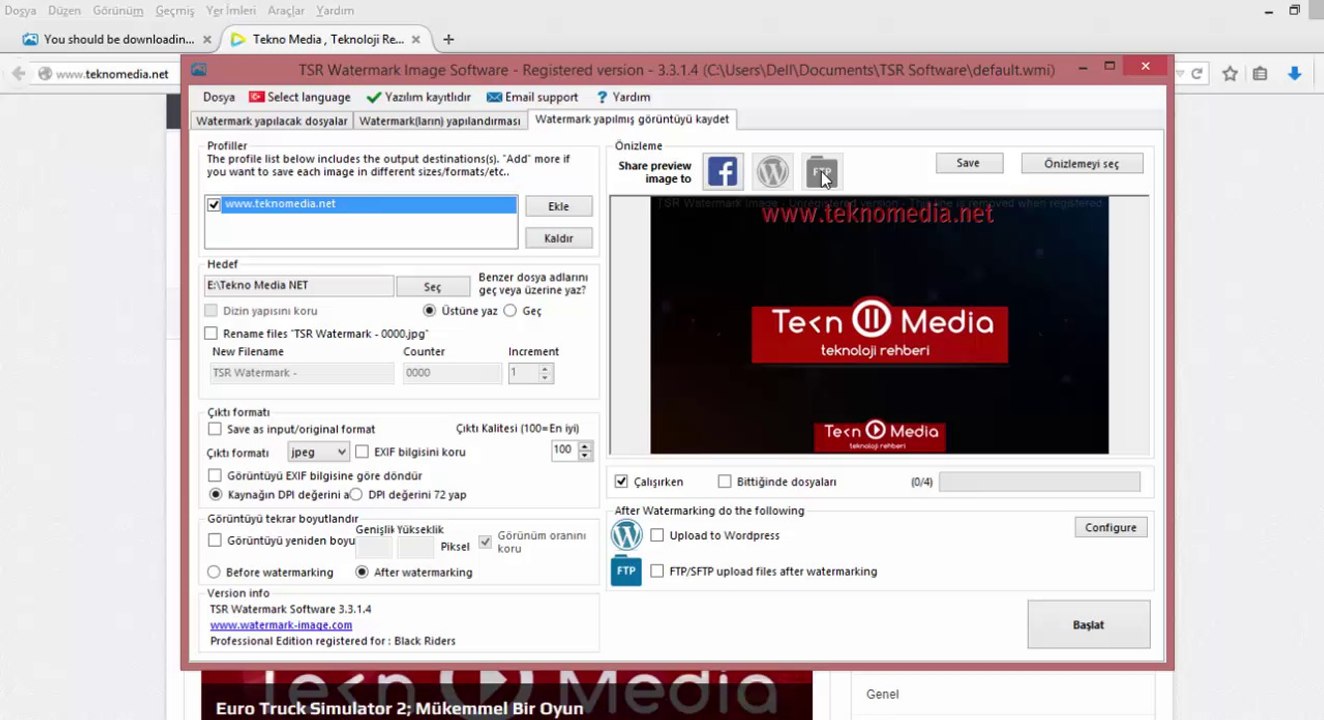Open the browser Geçmiş menu

coord(175,11)
